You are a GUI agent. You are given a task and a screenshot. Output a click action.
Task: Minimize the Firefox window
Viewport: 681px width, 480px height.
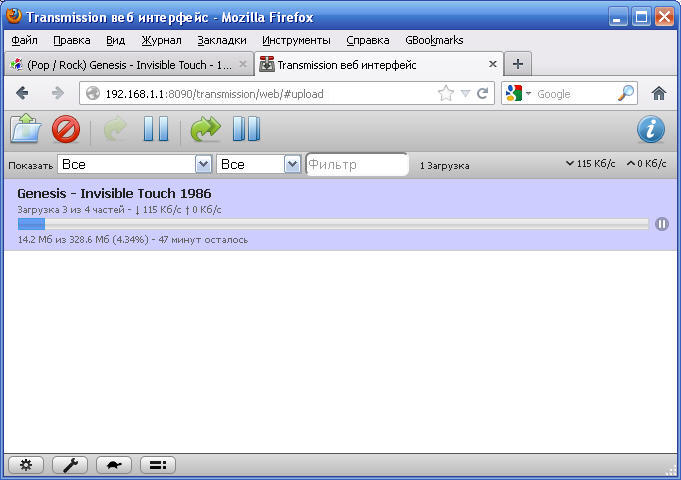point(618,17)
